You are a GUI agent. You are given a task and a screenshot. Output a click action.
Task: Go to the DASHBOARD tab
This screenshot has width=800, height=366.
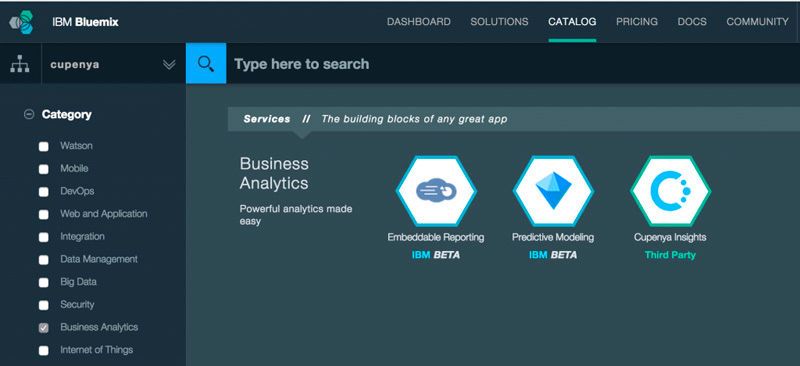(x=418, y=22)
